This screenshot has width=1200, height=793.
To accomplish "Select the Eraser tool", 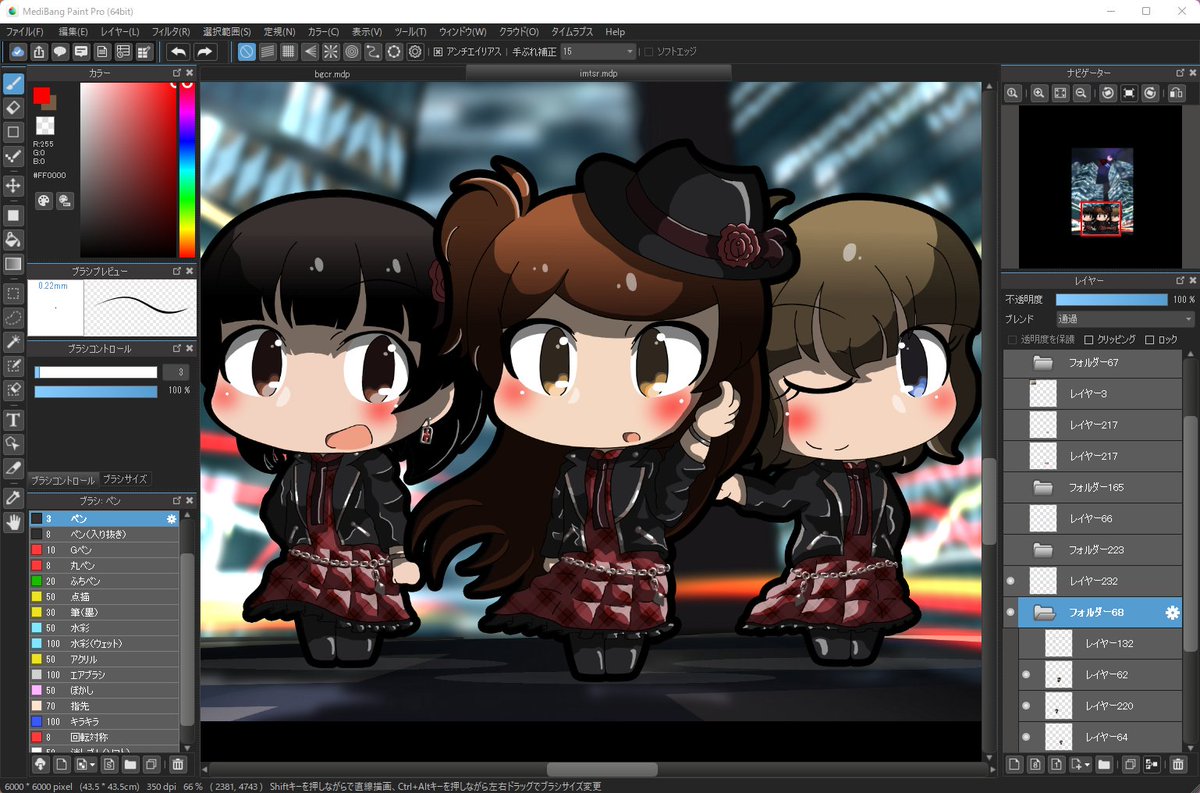I will click(x=13, y=107).
